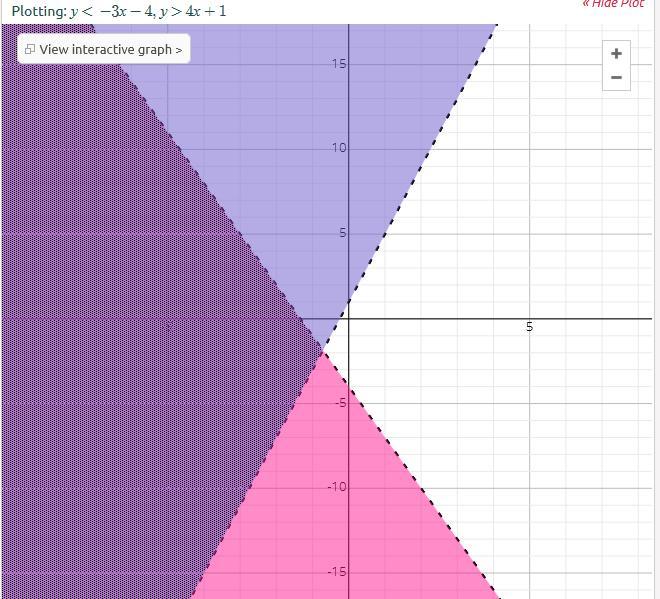Click the positive y-axis label 5

(x=343, y=233)
